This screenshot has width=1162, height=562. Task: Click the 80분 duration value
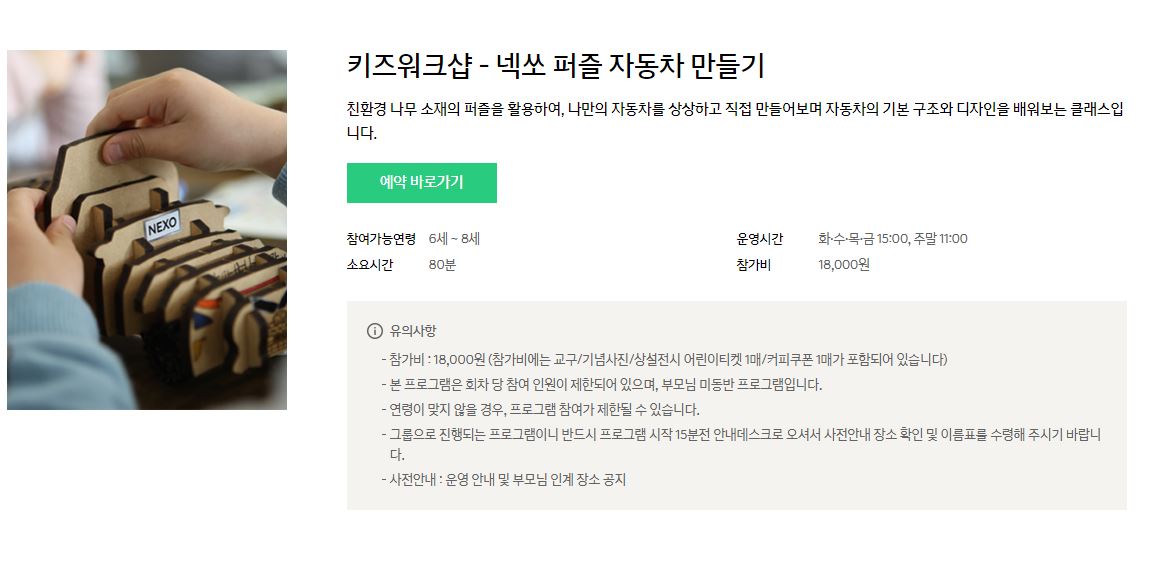(x=442, y=265)
